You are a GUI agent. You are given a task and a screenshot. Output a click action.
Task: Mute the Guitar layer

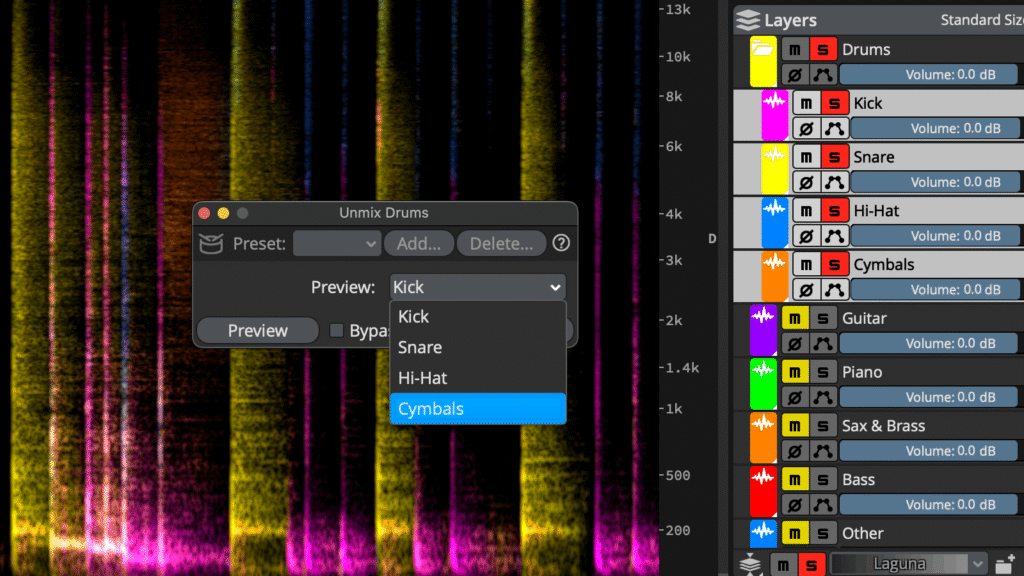[794, 318]
